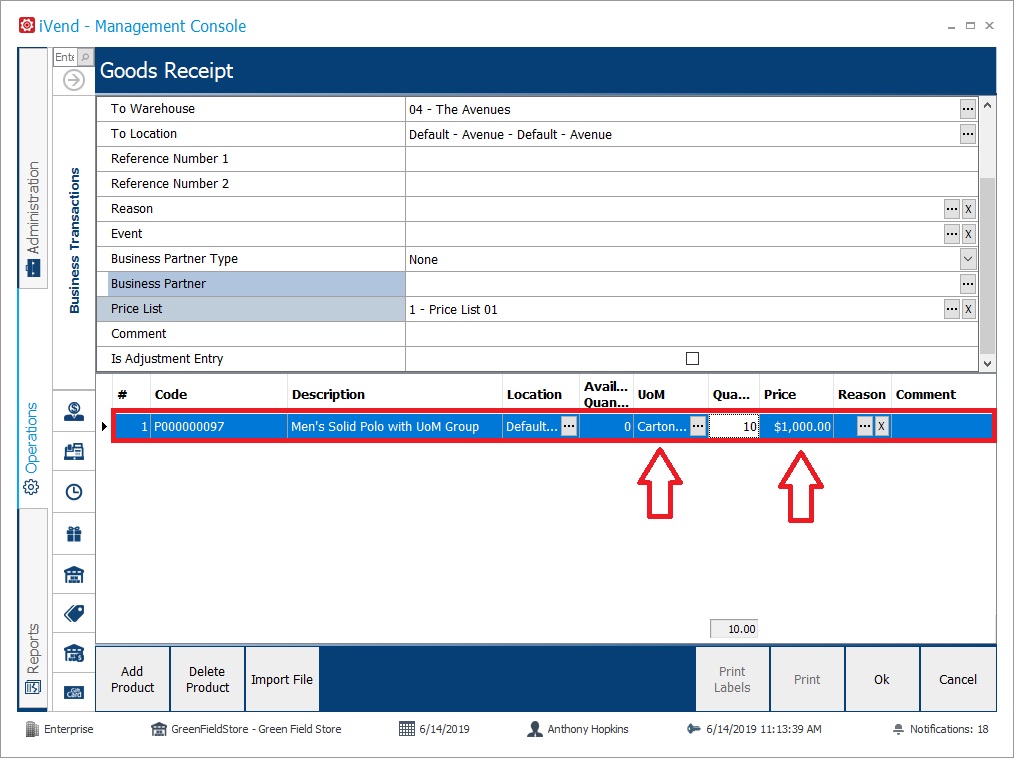Click the scrollbar down arrow
This screenshot has width=1015, height=758.
click(x=987, y=364)
